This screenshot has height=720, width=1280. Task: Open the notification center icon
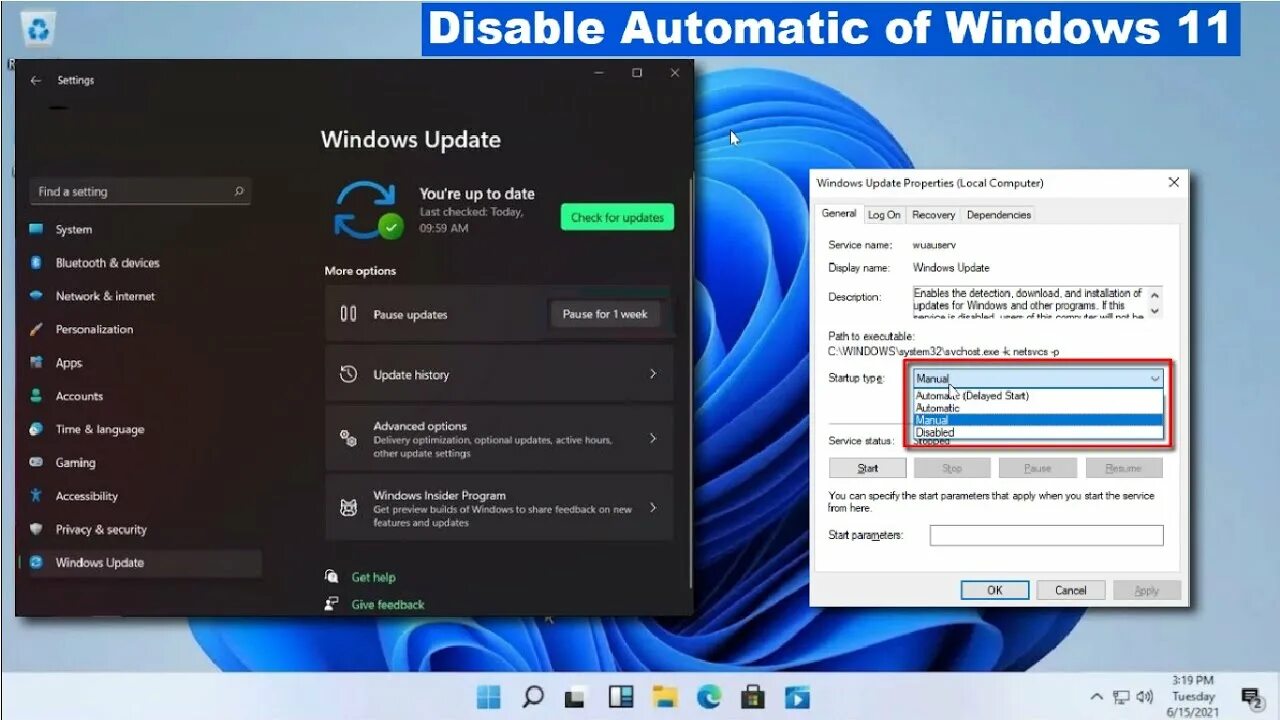[x=1251, y=698]
